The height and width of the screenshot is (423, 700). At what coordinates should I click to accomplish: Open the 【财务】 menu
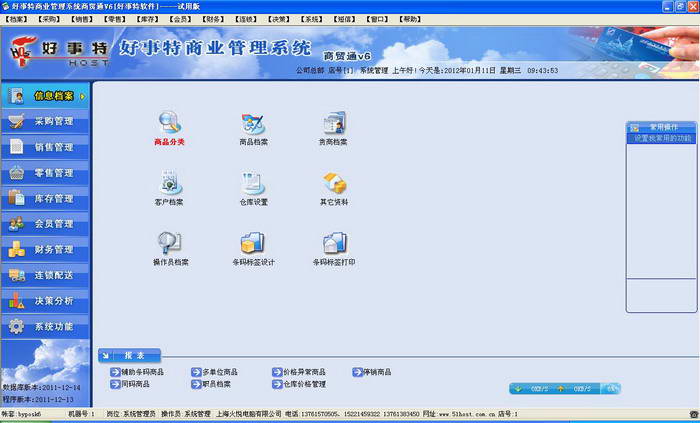tap(213, 19)
